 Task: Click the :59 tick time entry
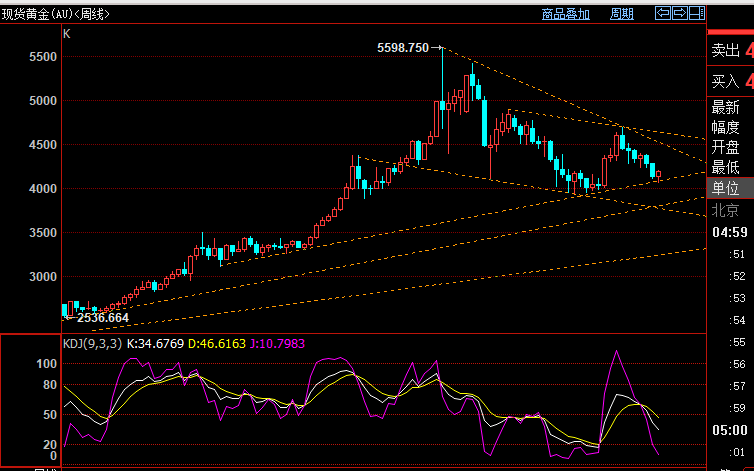tap(737, 408)
